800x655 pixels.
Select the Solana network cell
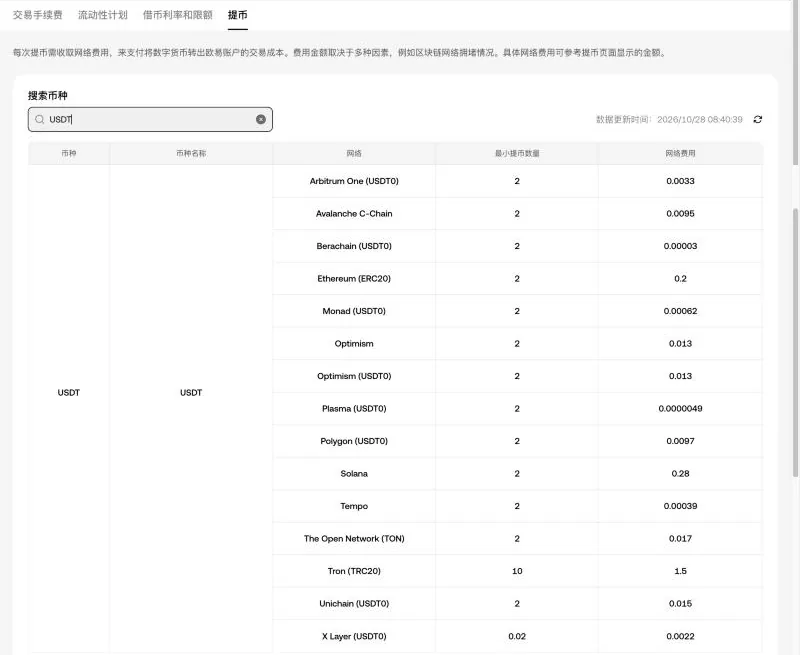pyautogui.click(x=354, y=473)
